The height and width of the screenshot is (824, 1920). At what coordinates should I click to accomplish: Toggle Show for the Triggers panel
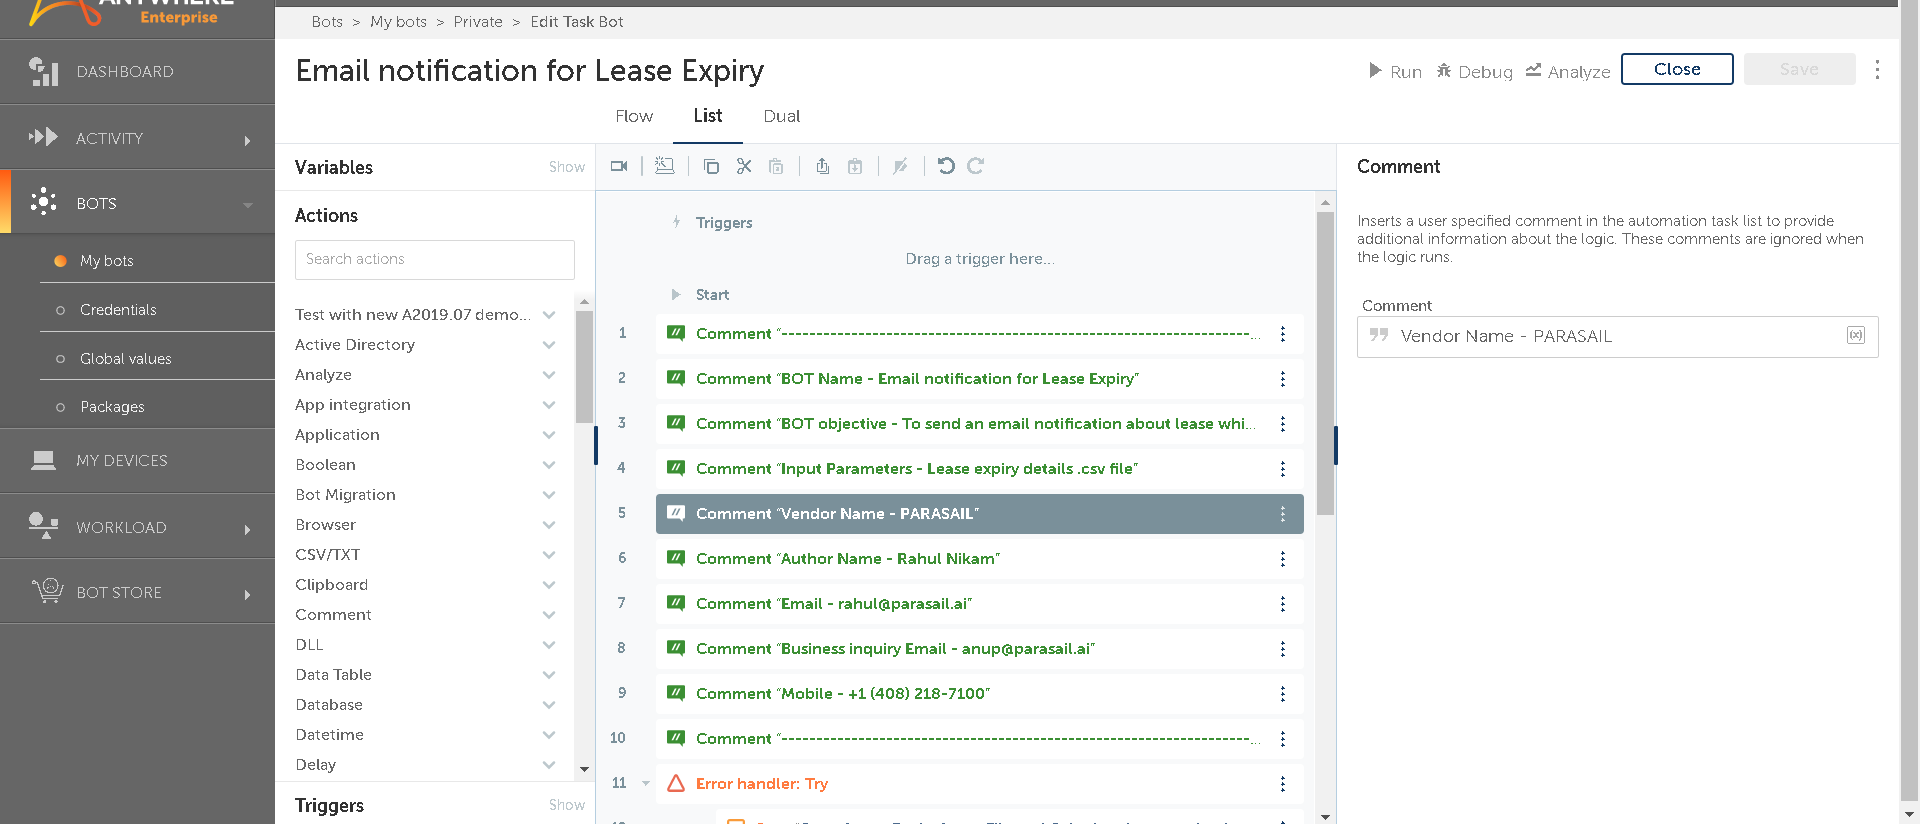pos(566,805)
